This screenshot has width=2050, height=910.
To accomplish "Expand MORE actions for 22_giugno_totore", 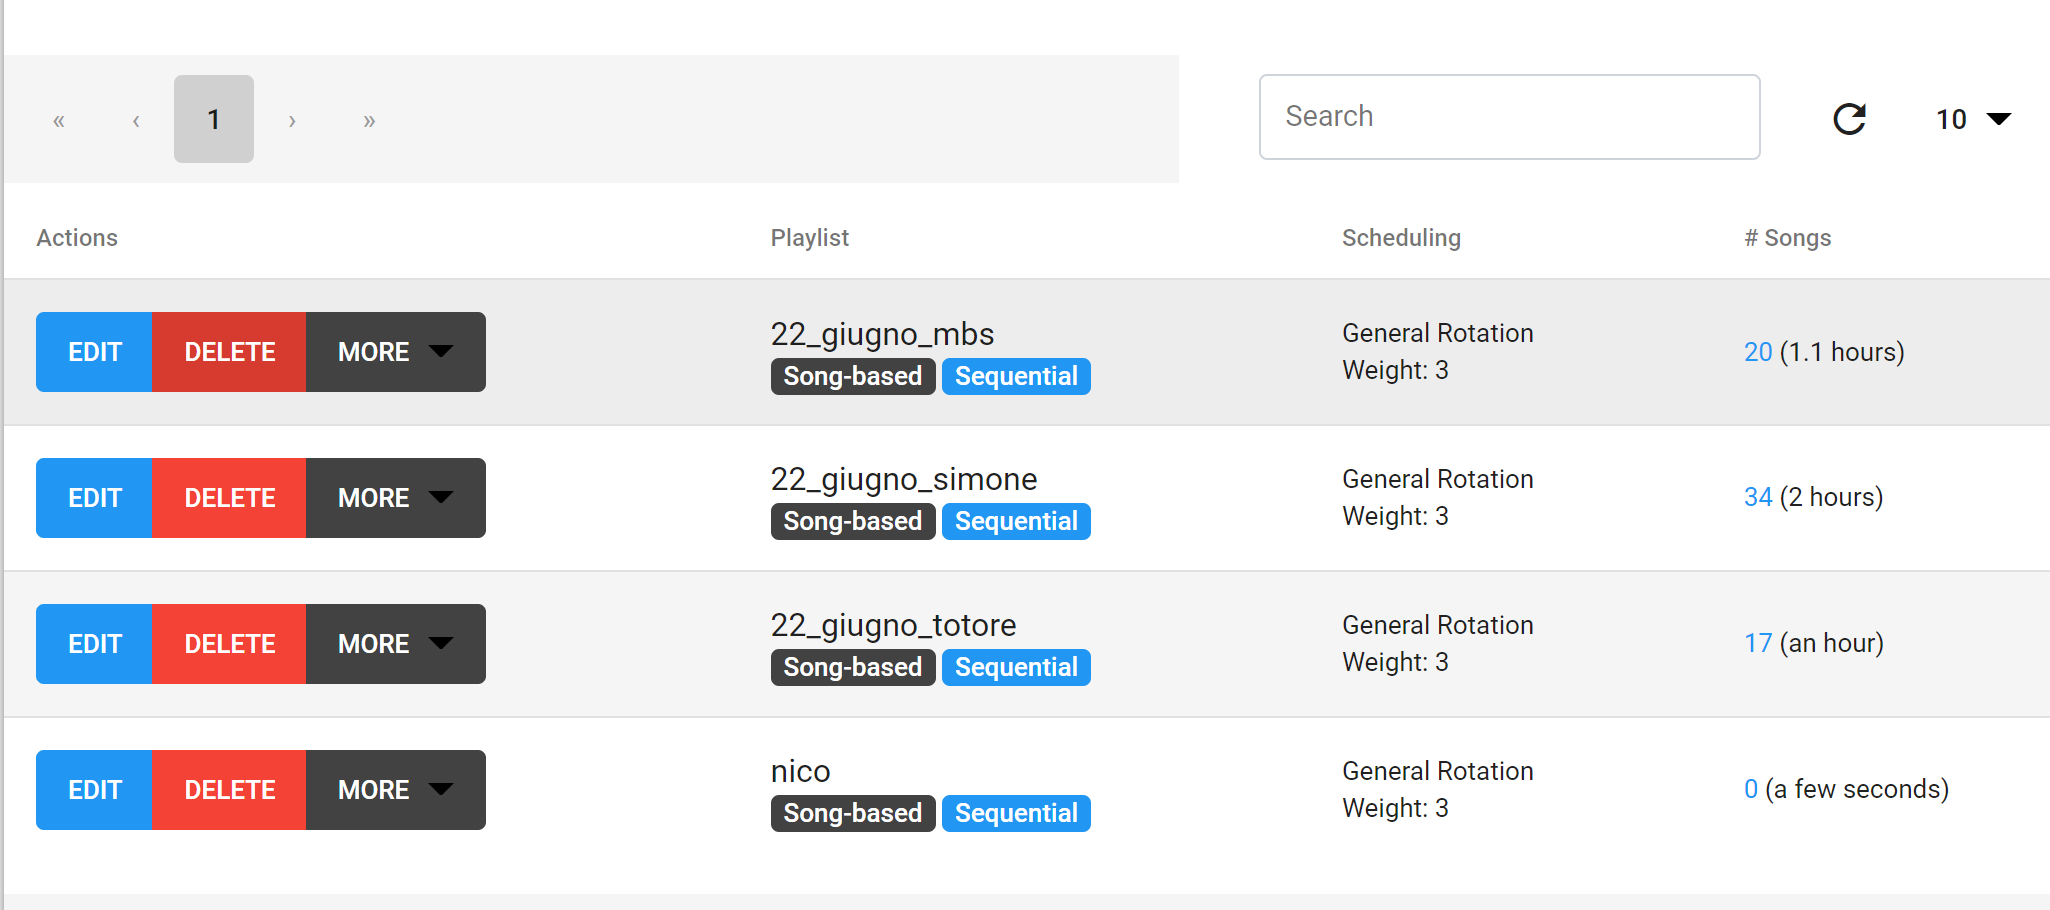I will point(394,644).
